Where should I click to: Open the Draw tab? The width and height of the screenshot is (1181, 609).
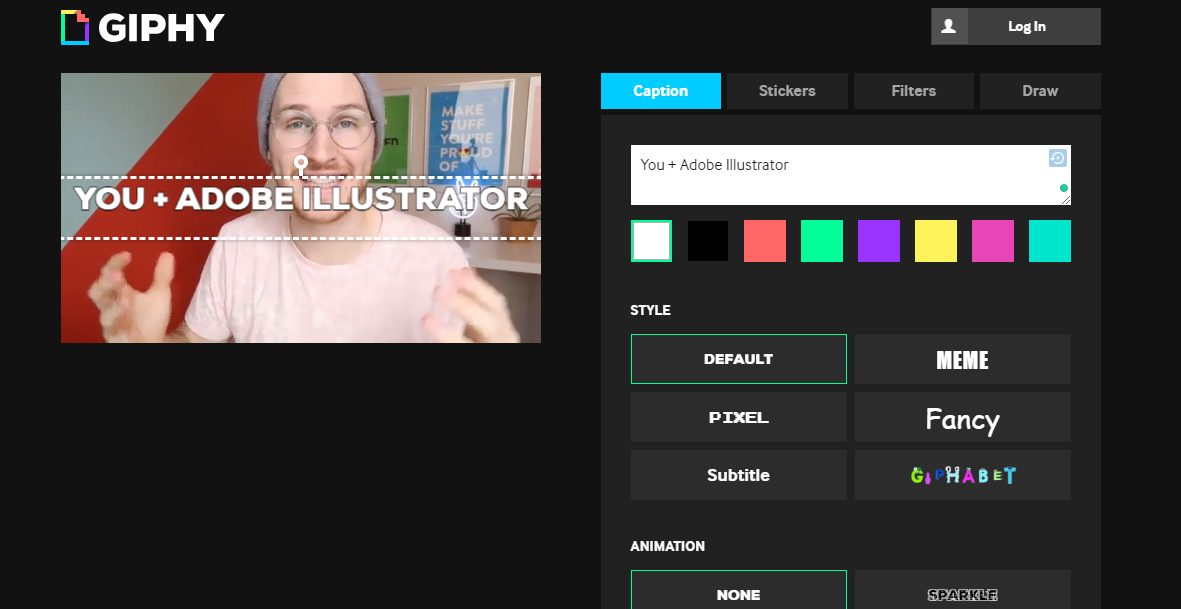[1040, 91]
